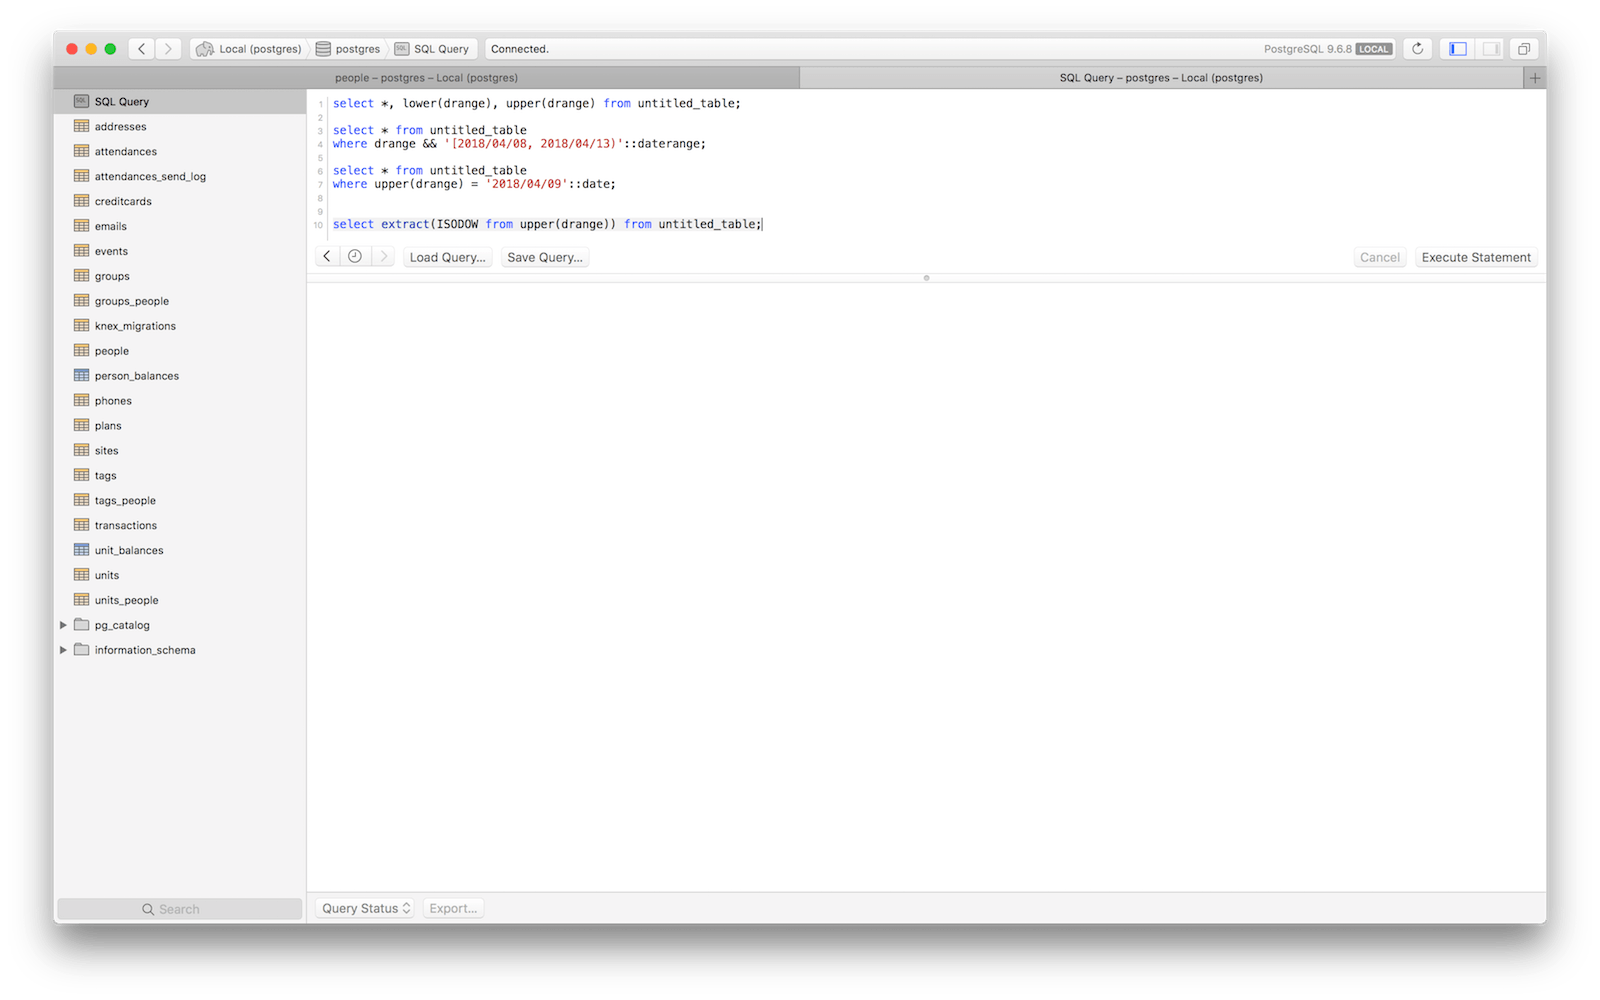Viewport: 1600px width, 1000px height.
Task: Click the attendances table icon
Action: pyautogui.click(x=82, y=151)
